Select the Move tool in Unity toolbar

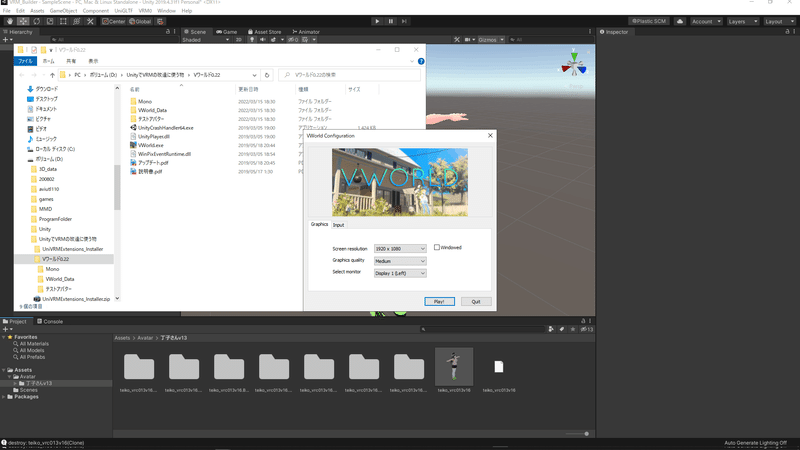tap(23, 21)
